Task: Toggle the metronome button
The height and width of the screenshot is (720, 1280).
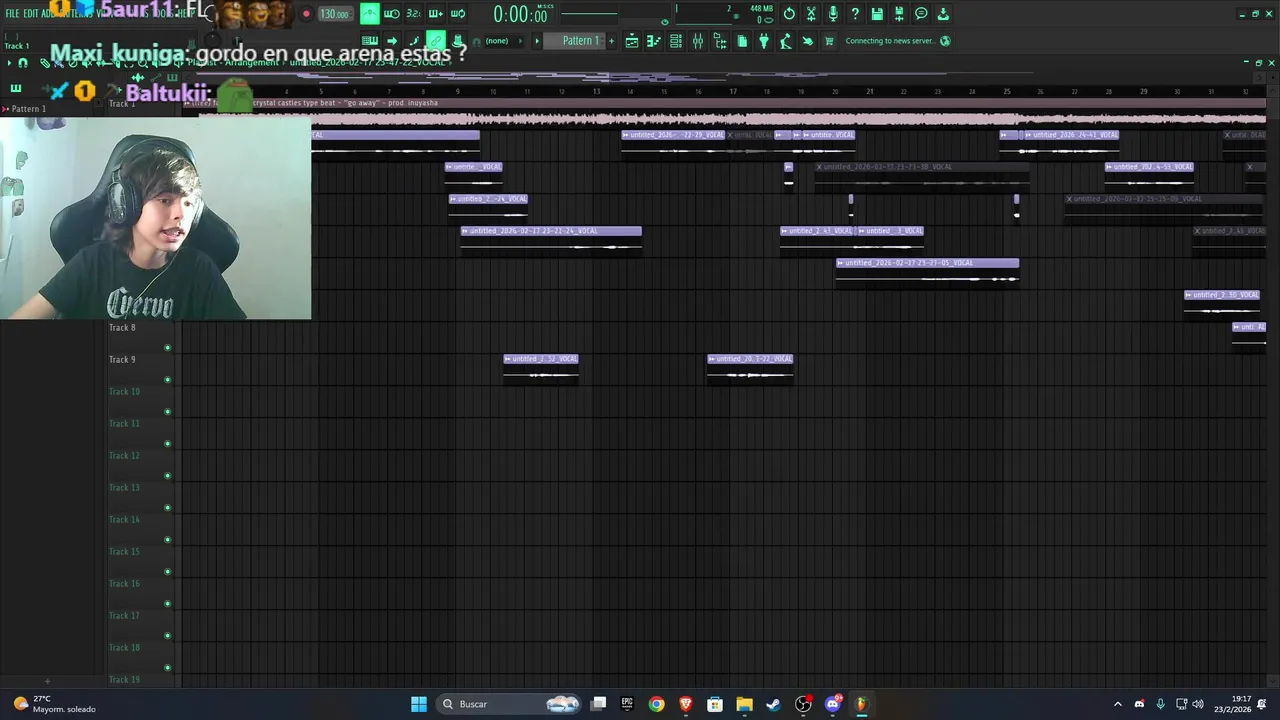Action: tap(370, 14)
